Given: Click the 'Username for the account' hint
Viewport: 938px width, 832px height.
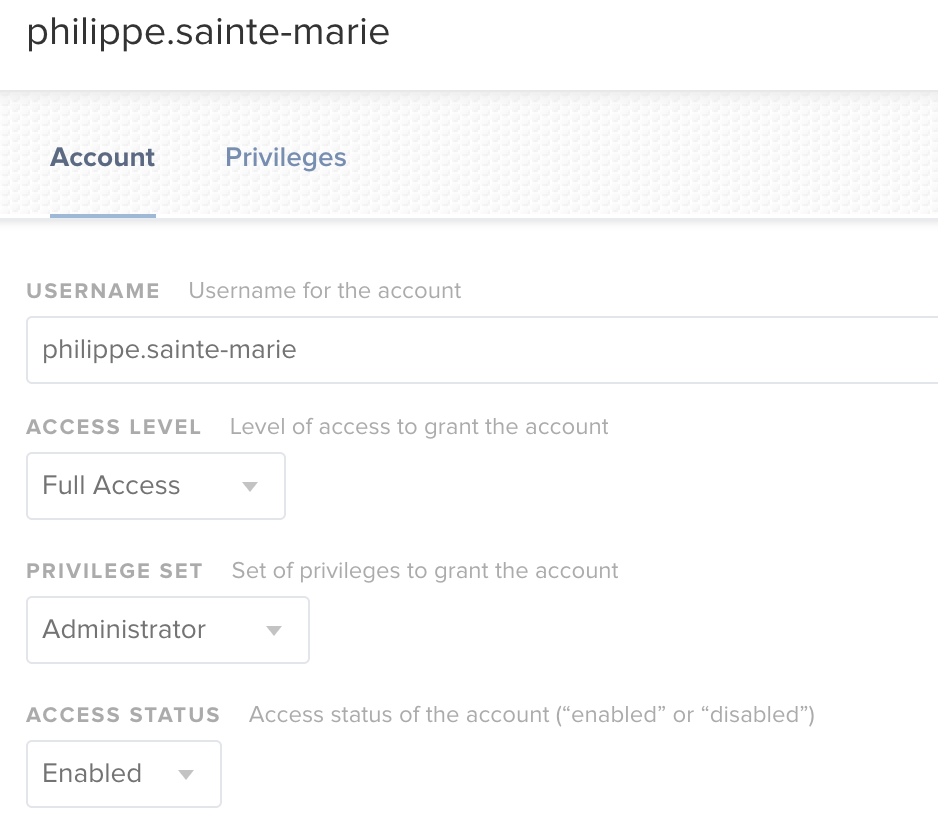Looking at the screenshot, I should (x=325, y=291).
